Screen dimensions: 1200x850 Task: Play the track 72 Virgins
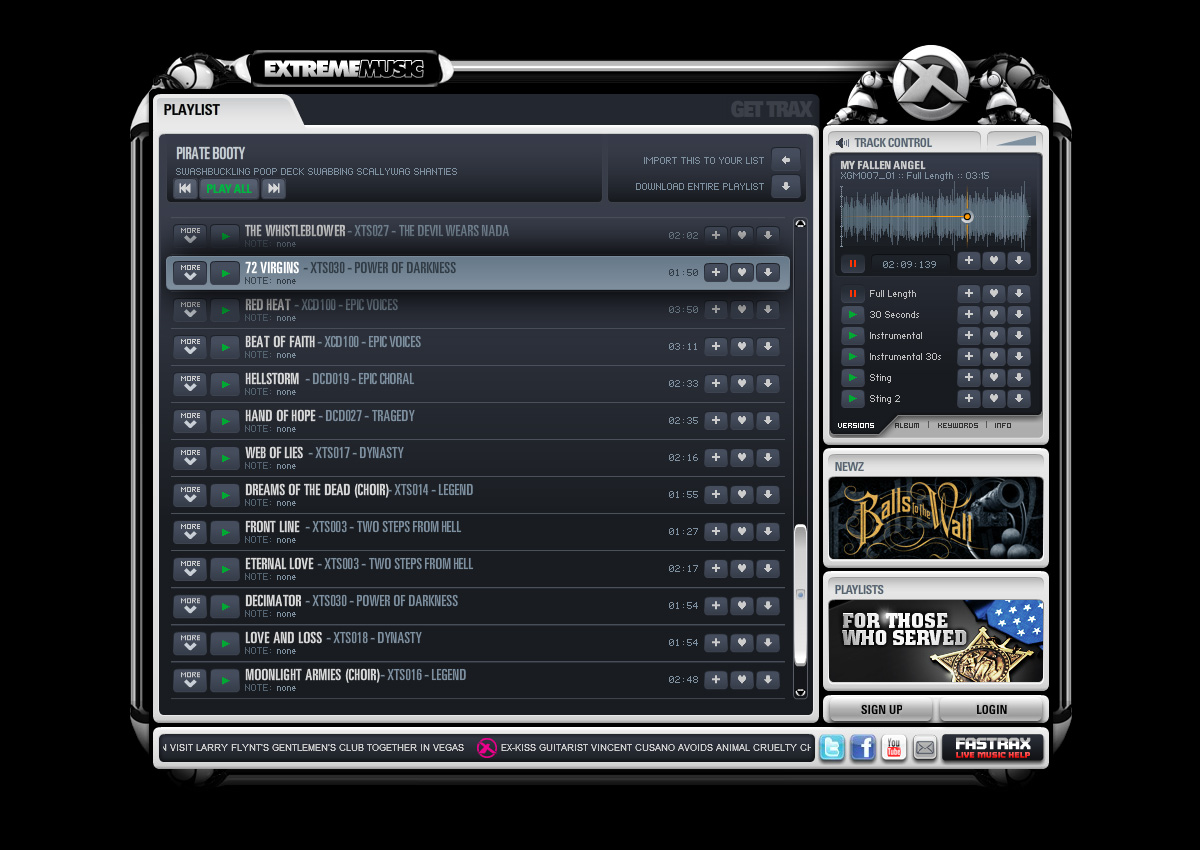point(225,272)
